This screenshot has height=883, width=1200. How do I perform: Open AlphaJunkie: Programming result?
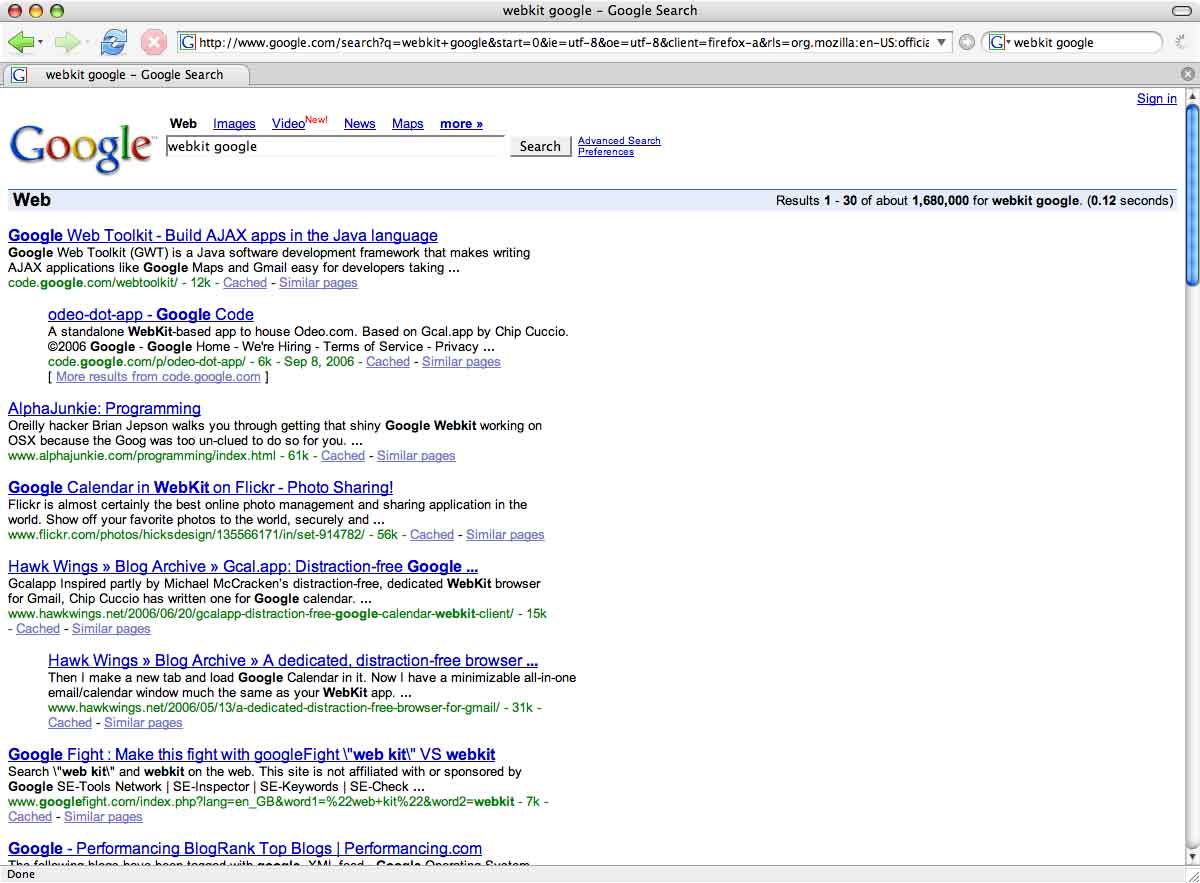[104, 409]
